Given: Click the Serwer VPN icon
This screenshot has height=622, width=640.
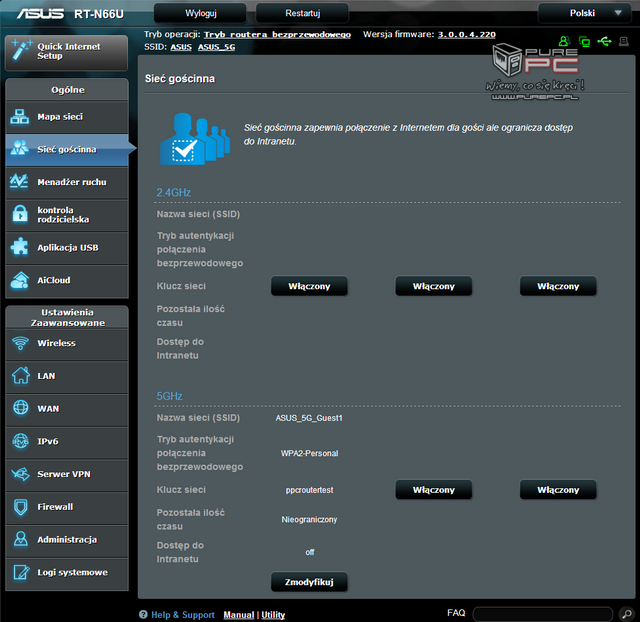Looking at the screenshot, I should point(20,473).
